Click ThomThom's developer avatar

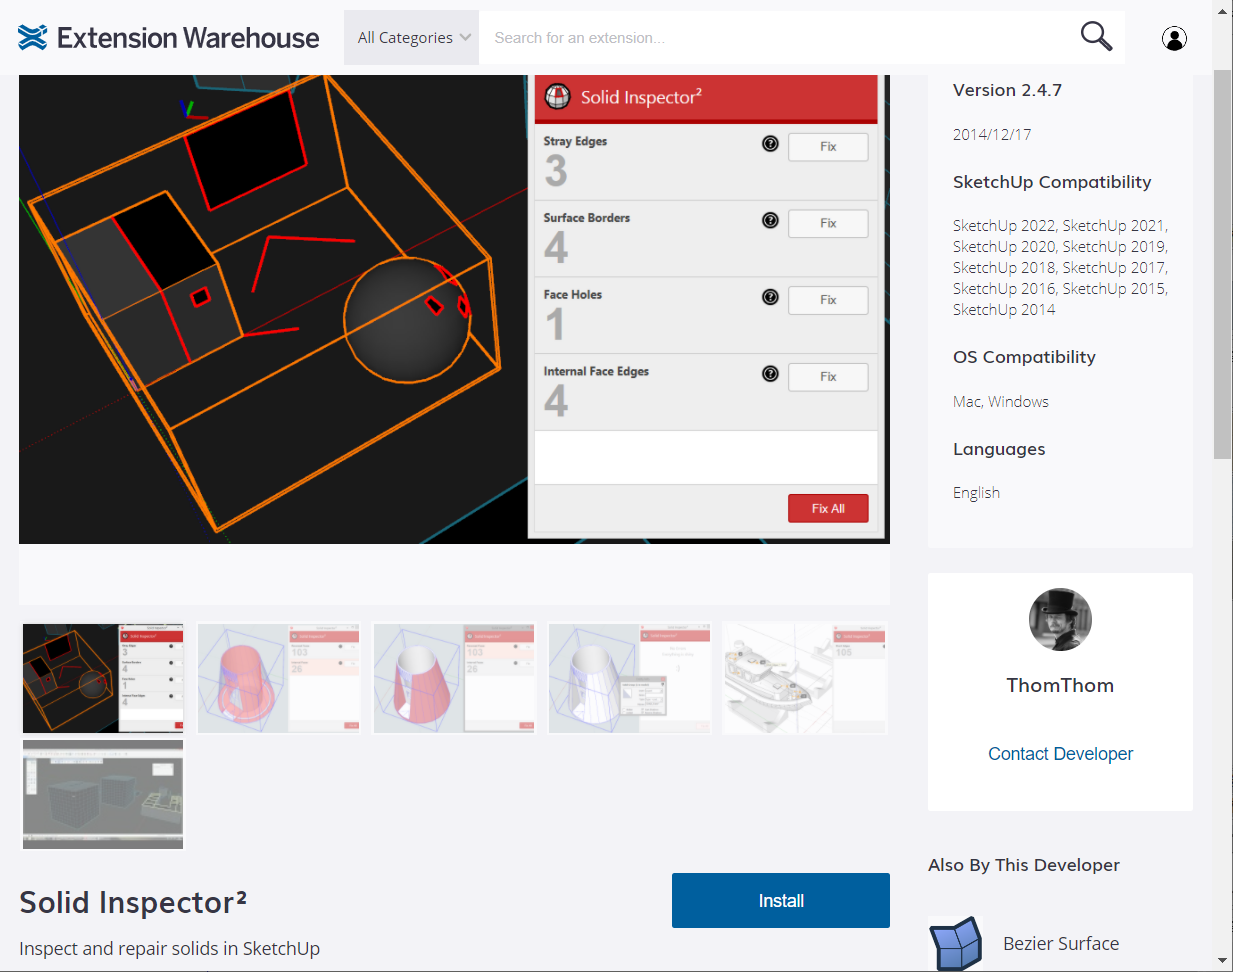pyautogui.click(x=1060, y=620)
